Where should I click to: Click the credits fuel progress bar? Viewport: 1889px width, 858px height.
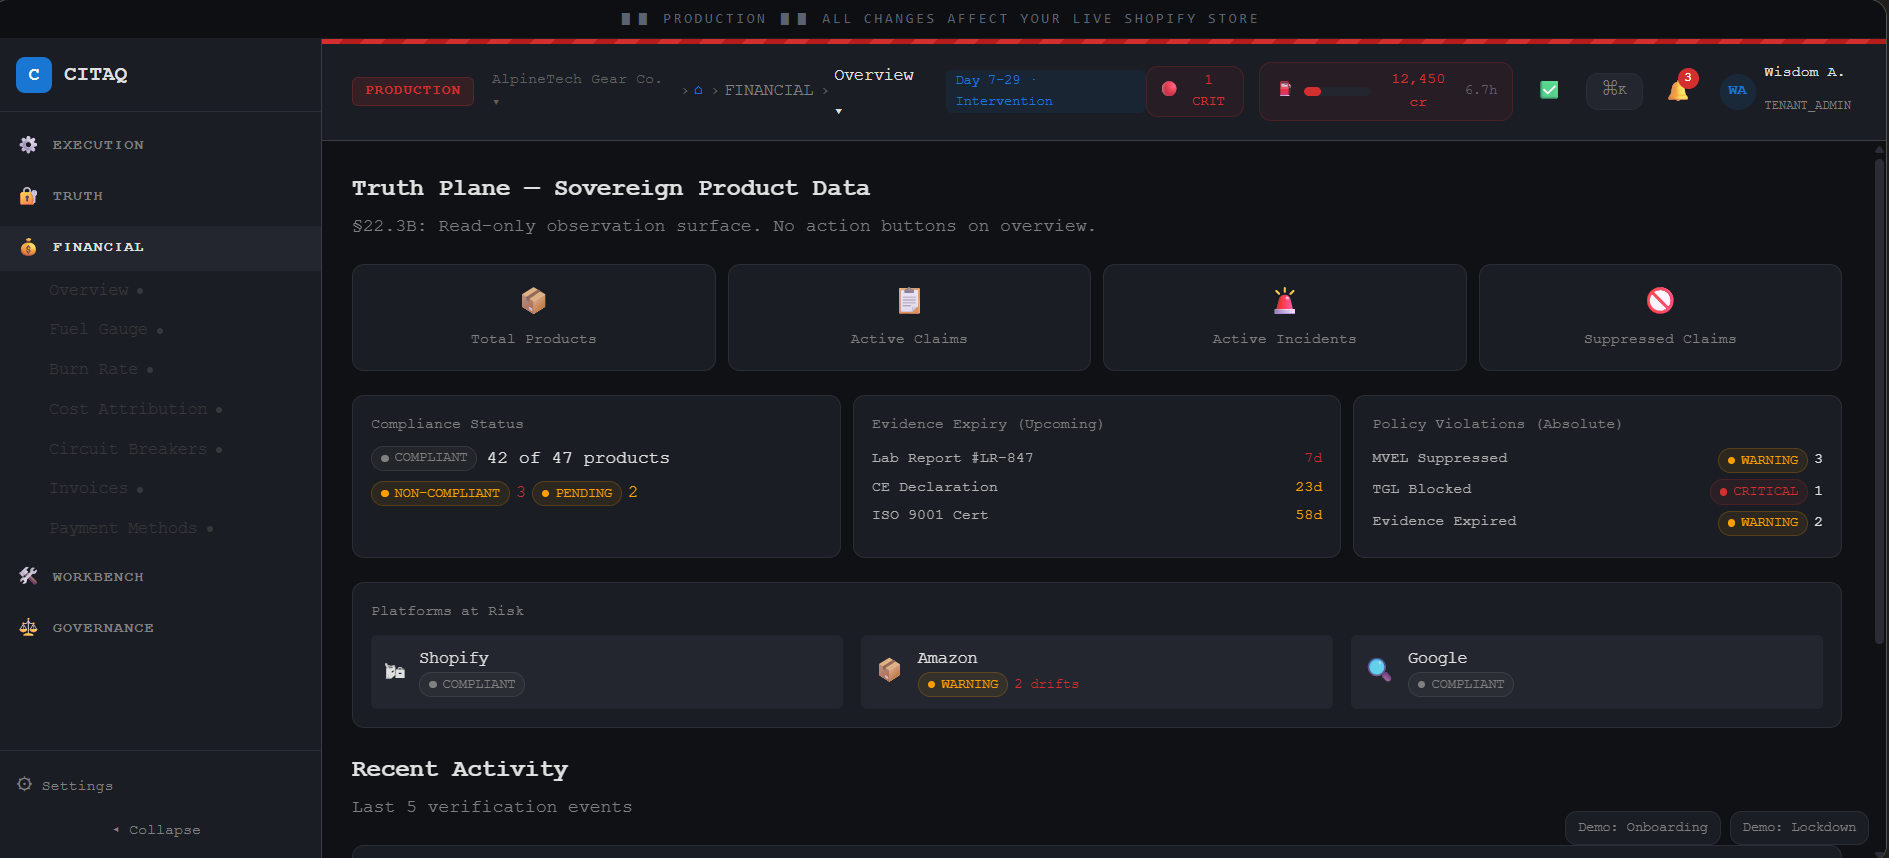pos(1337,91)
